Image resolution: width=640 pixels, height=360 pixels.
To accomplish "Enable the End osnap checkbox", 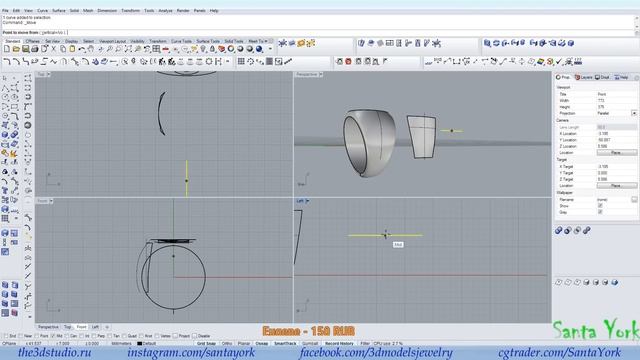I will coord(6,336).
